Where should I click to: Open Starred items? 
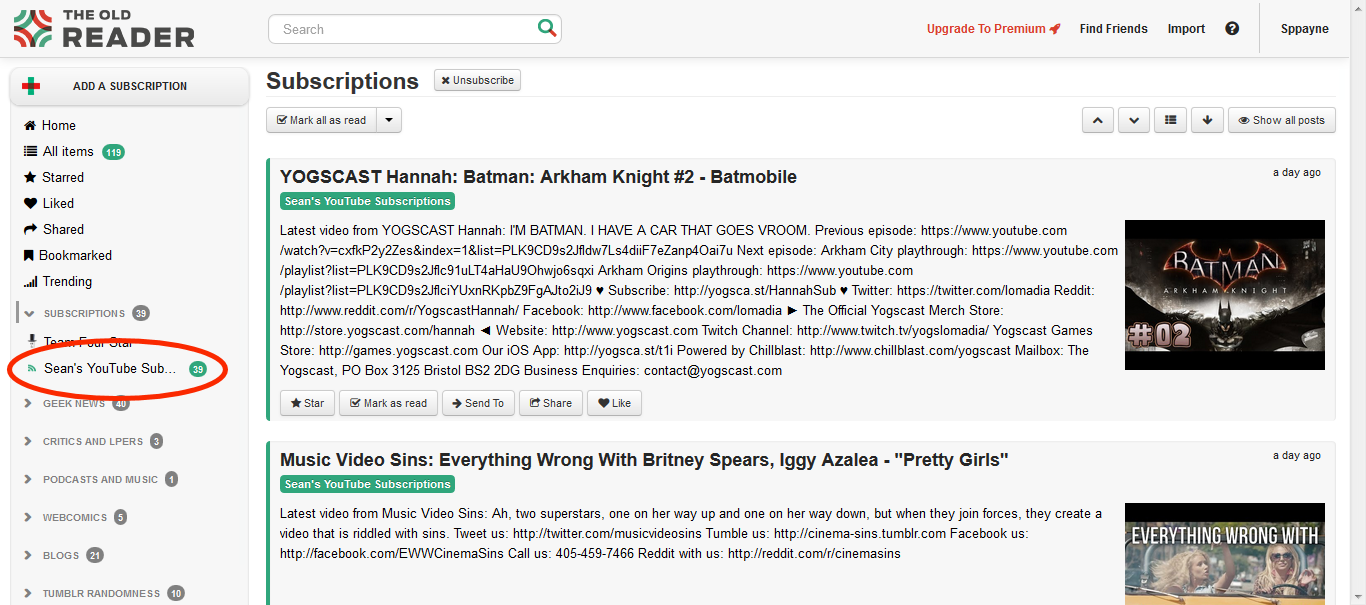54,177
